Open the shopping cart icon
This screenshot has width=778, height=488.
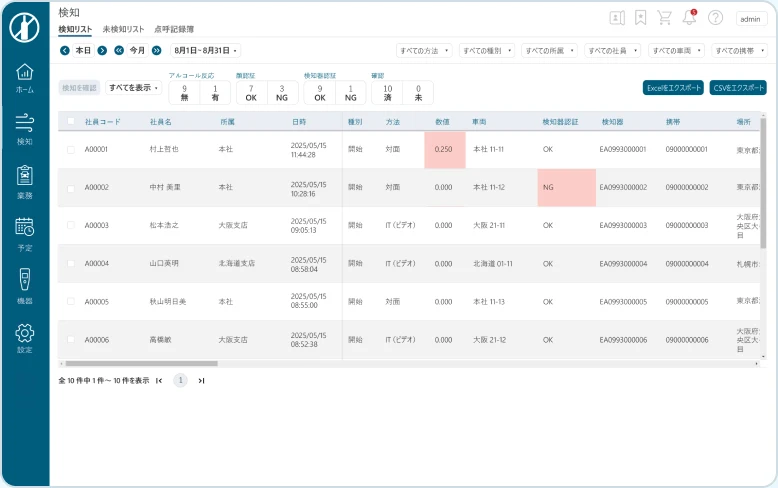click(664, 18)
